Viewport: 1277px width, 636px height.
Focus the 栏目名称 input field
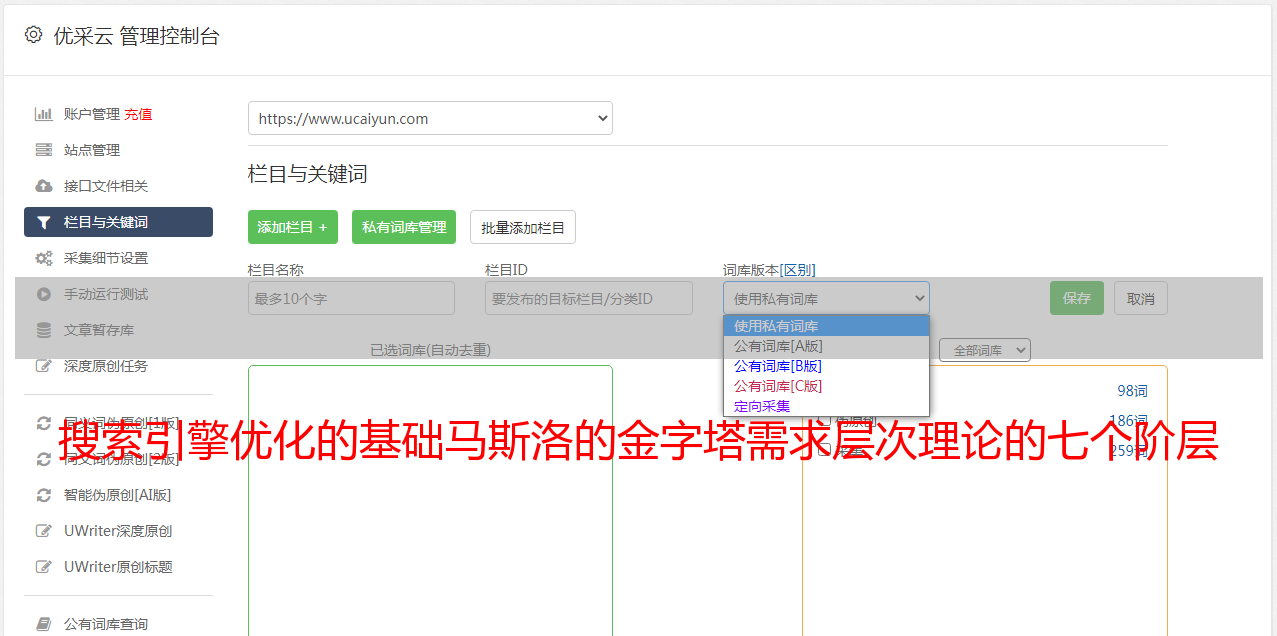pos(351,298)
